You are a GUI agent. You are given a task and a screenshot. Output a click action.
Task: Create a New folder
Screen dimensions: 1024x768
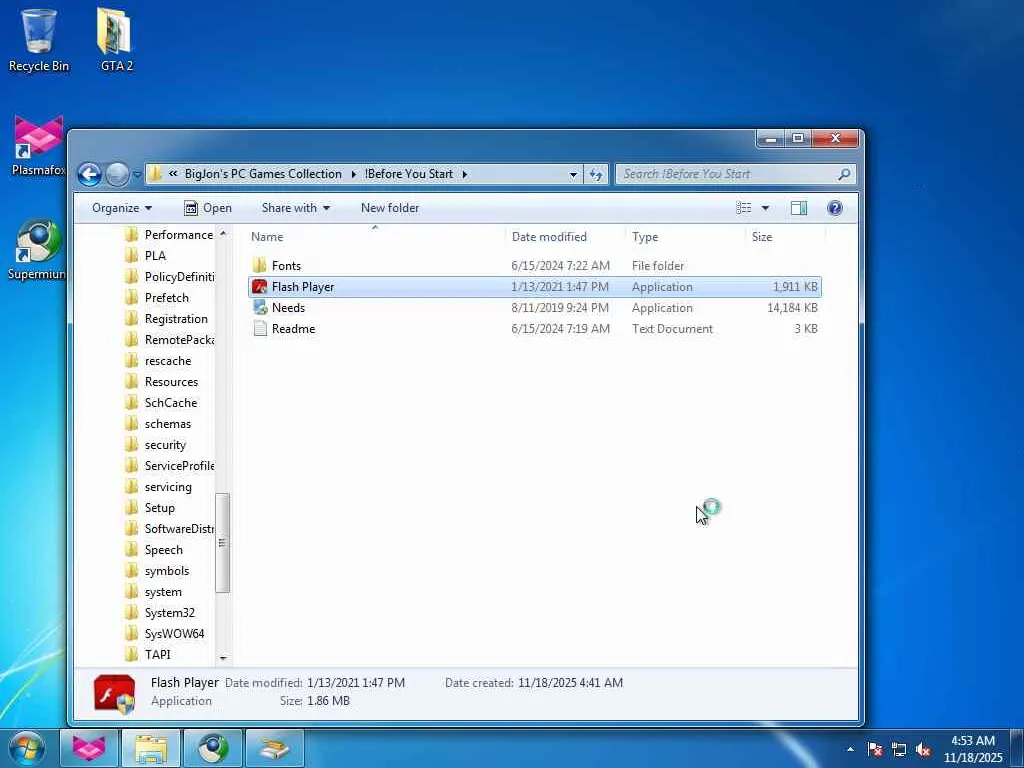(x=390, y=208)
